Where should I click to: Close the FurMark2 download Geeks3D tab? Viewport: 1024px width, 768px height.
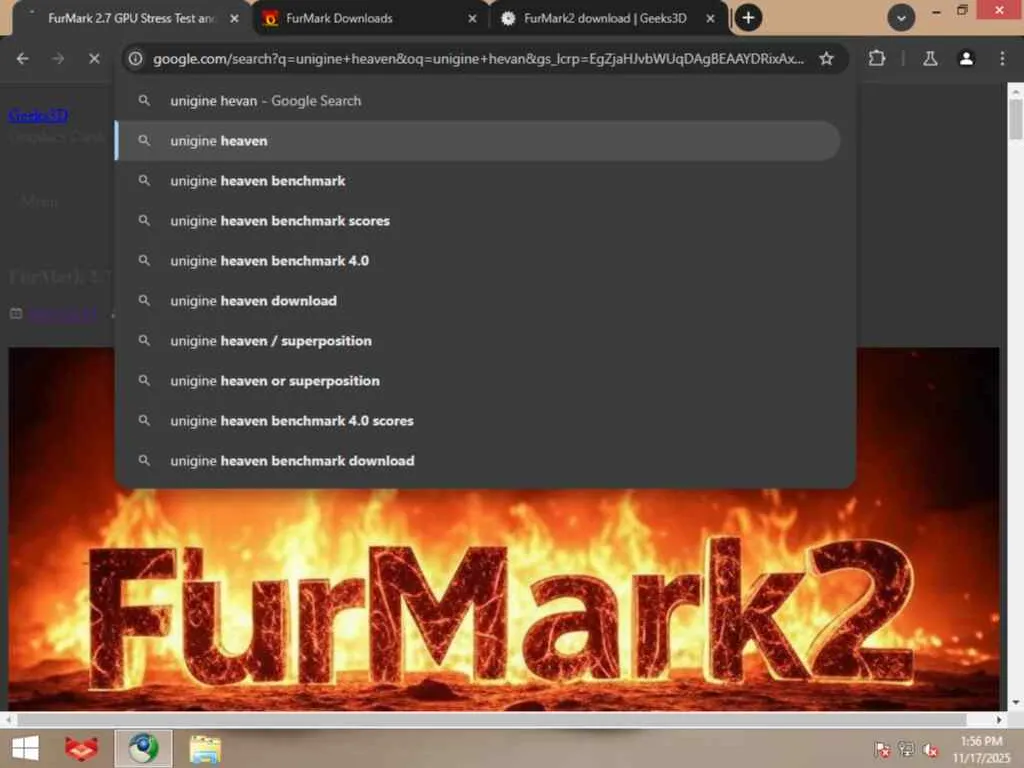pyautogui.click(x=710, y=19)
